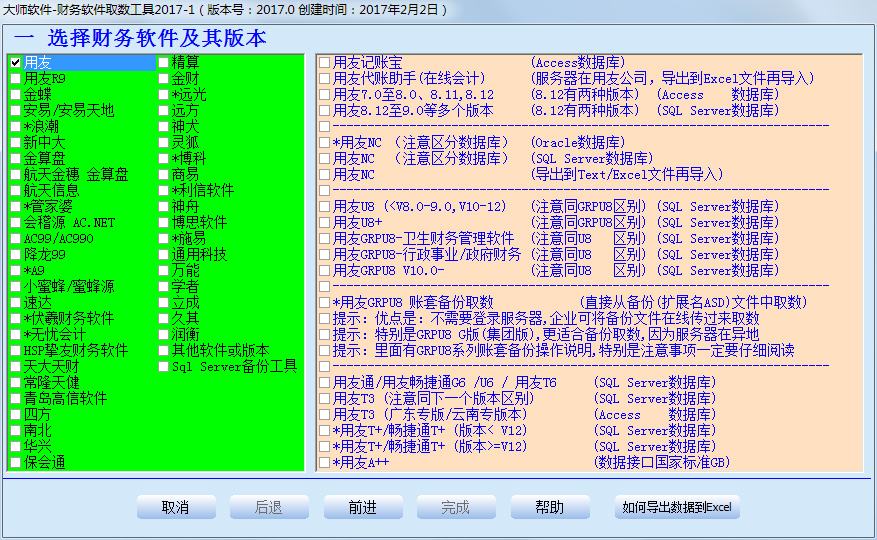
Task: Select 小蜜蜂/蜜蜂源 checkbox
Action: 16,287
